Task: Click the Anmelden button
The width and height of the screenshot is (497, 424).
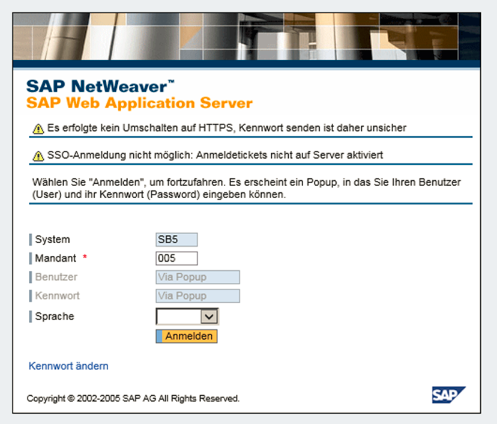Action: pyautogui.click(x=187, y=336)
